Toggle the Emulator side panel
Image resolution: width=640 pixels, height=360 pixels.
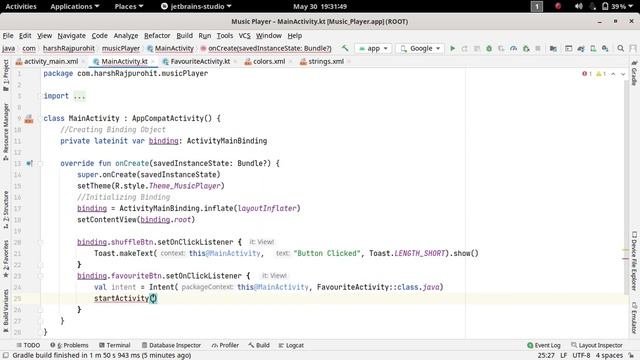tap(634, 318)
